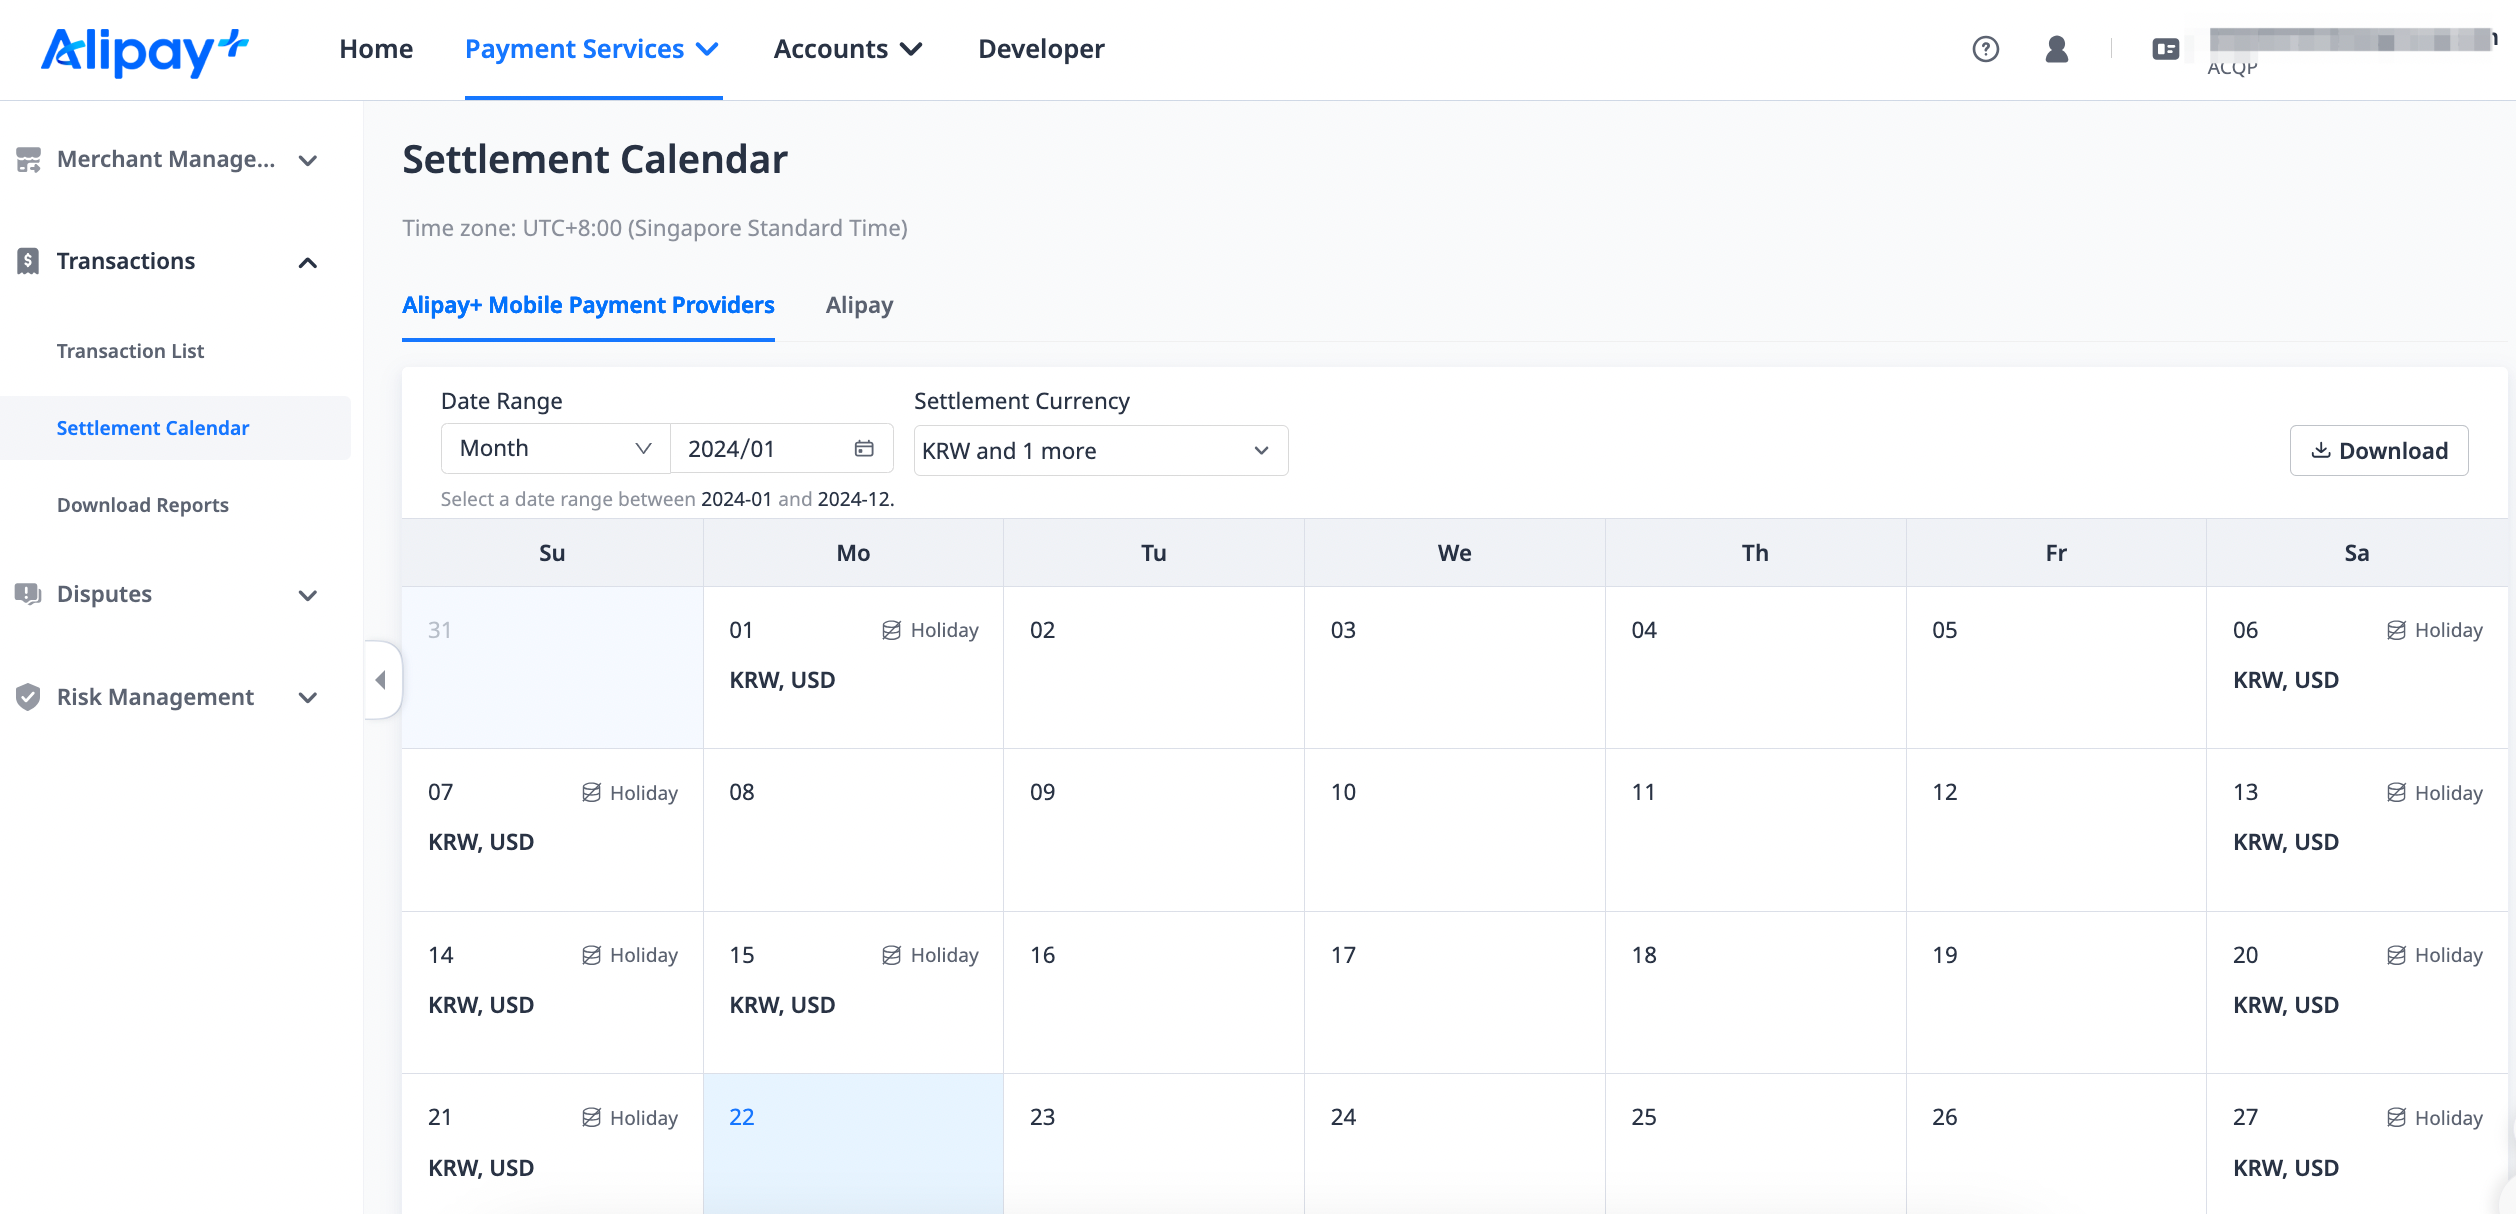Click the Disputes speech bubble icon
Viewport: 2516px width, 1214px height.
pos(28,594)
